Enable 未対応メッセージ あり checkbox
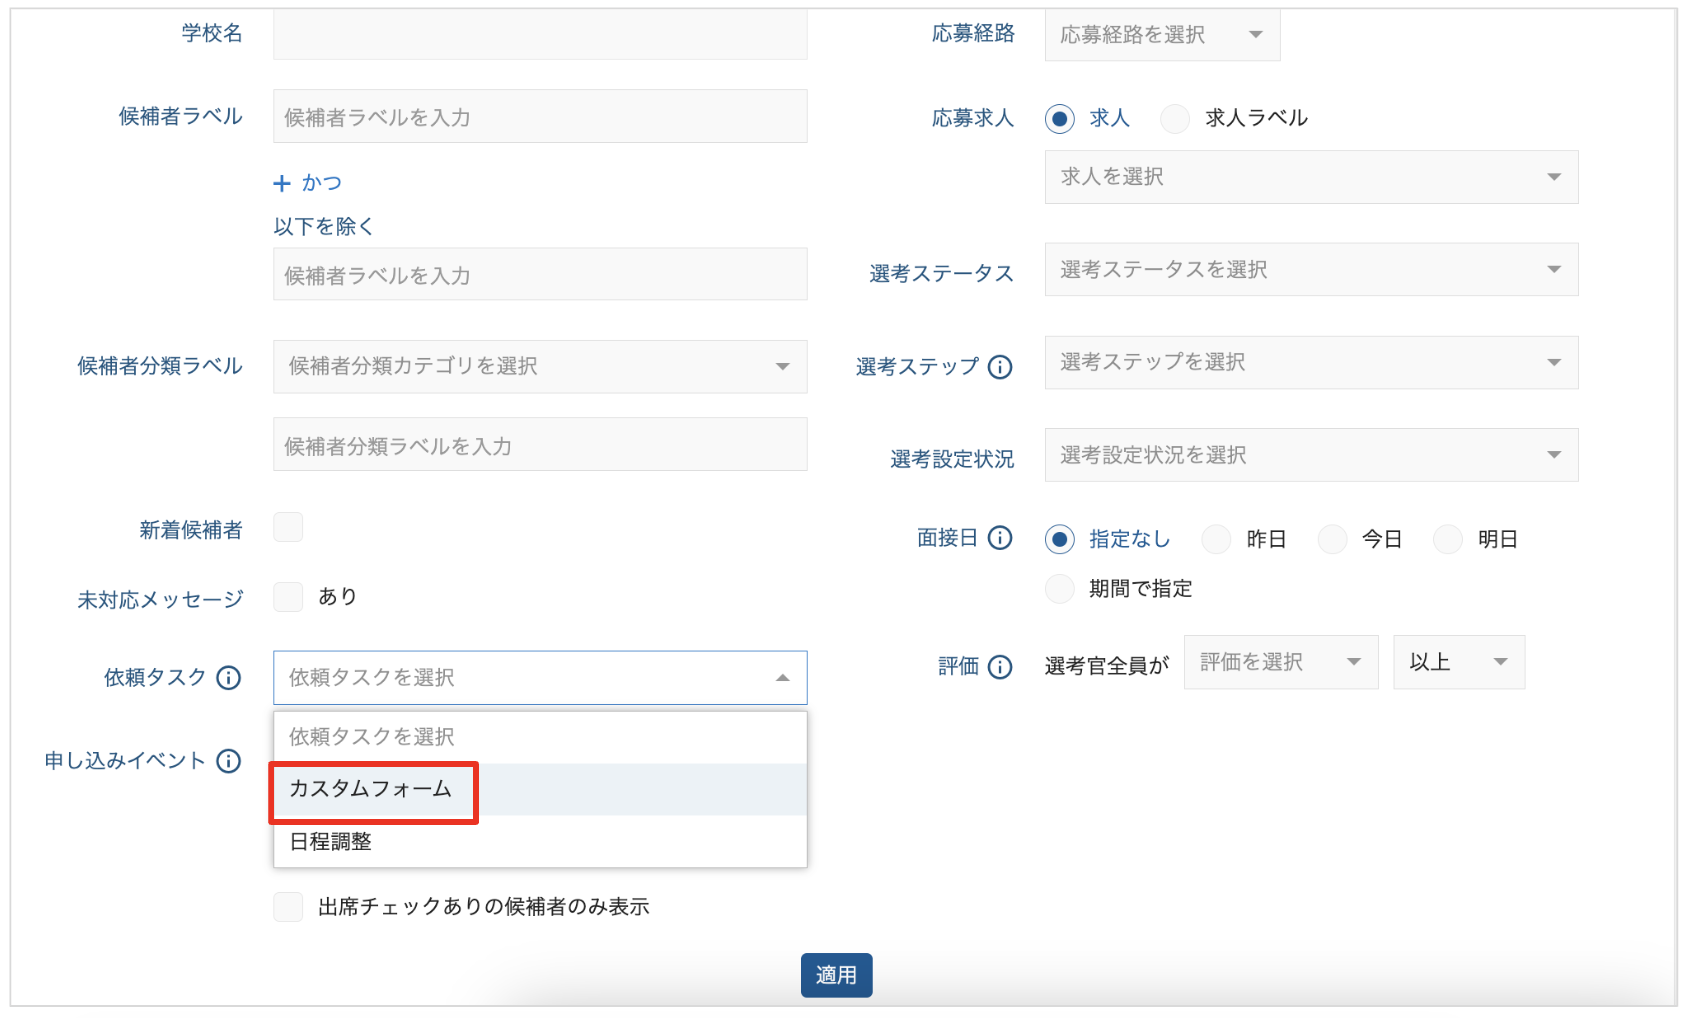Viewport: 1692px width, 1018px height. pyautogui.click(x=288, y=597)
